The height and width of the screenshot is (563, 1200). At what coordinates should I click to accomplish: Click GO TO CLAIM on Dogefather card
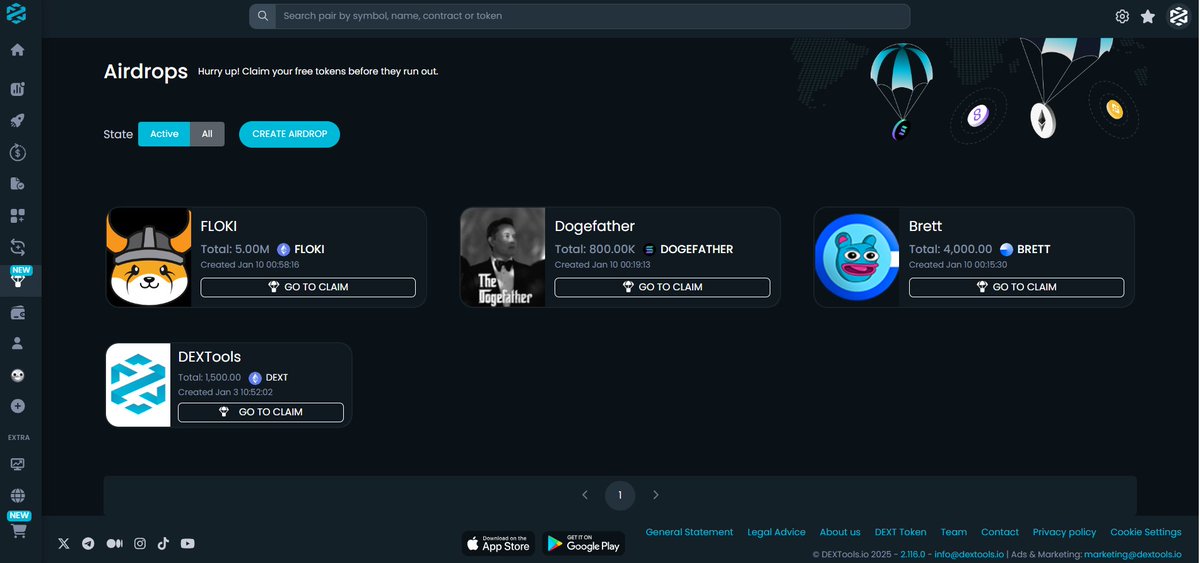click(662, 287)
